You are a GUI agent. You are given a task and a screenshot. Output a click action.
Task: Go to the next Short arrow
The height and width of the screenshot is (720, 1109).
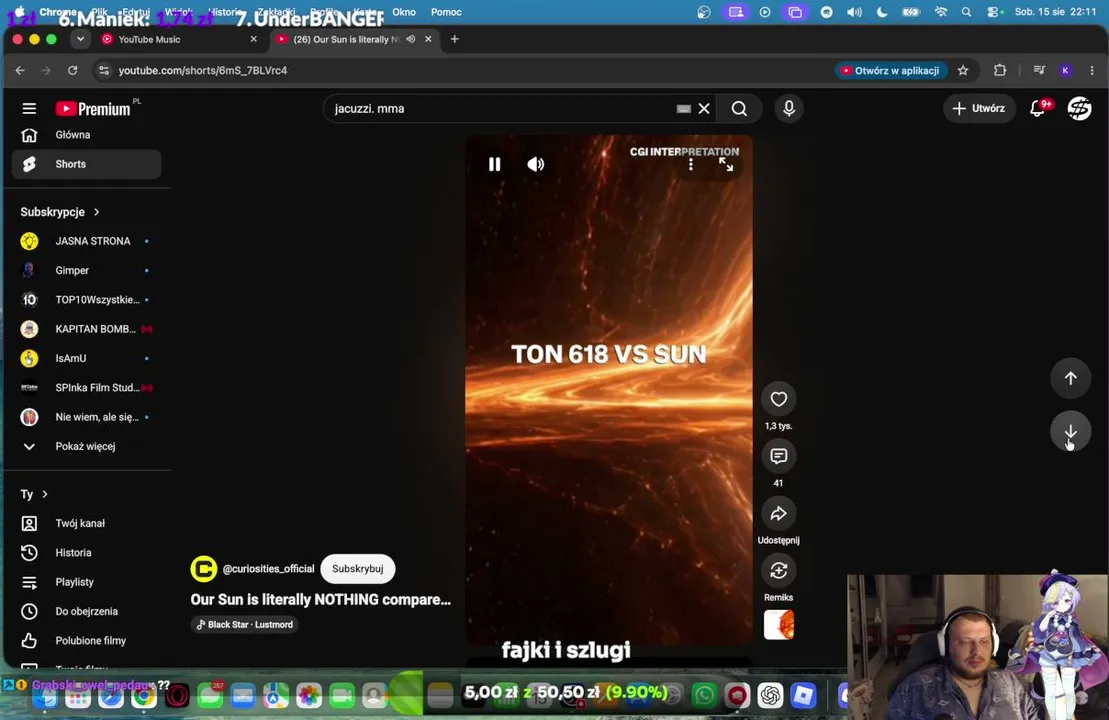1070,431
